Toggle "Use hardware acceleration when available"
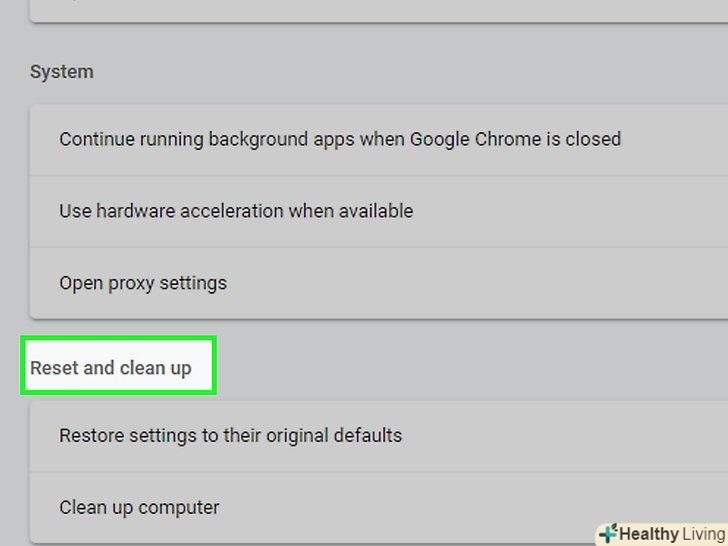Viewport: 728px width, 546px height. pos(236,211)
